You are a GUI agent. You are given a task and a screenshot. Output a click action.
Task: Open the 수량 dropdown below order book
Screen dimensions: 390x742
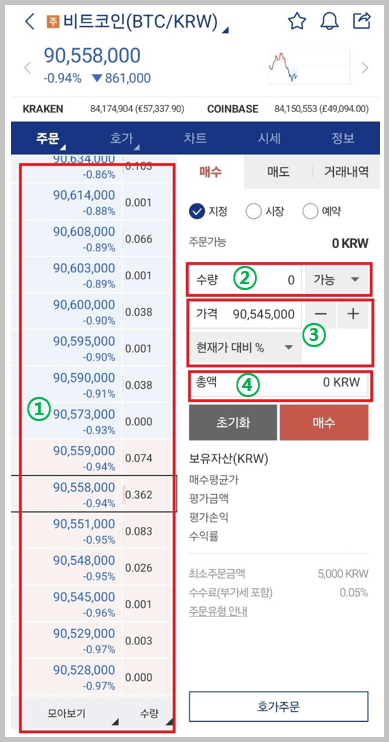[x=148, y=713]
